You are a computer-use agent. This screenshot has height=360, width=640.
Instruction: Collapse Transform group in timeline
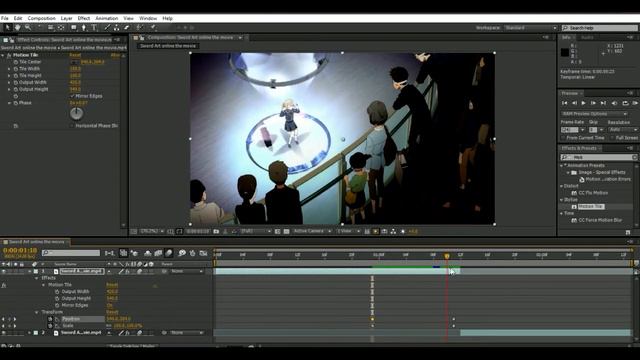tap(37, 312)
